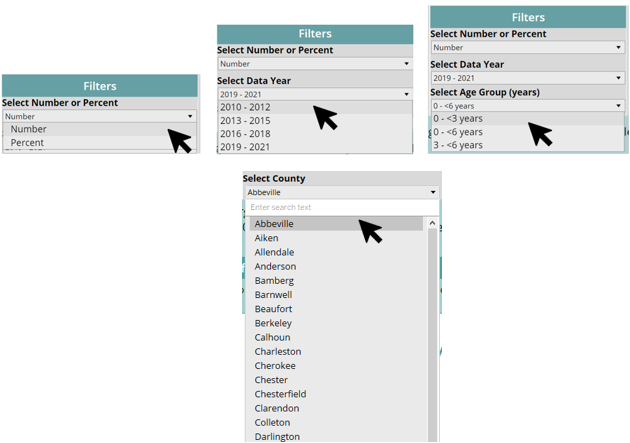Click the 'Enter search text' county search field

click(340, 208)
